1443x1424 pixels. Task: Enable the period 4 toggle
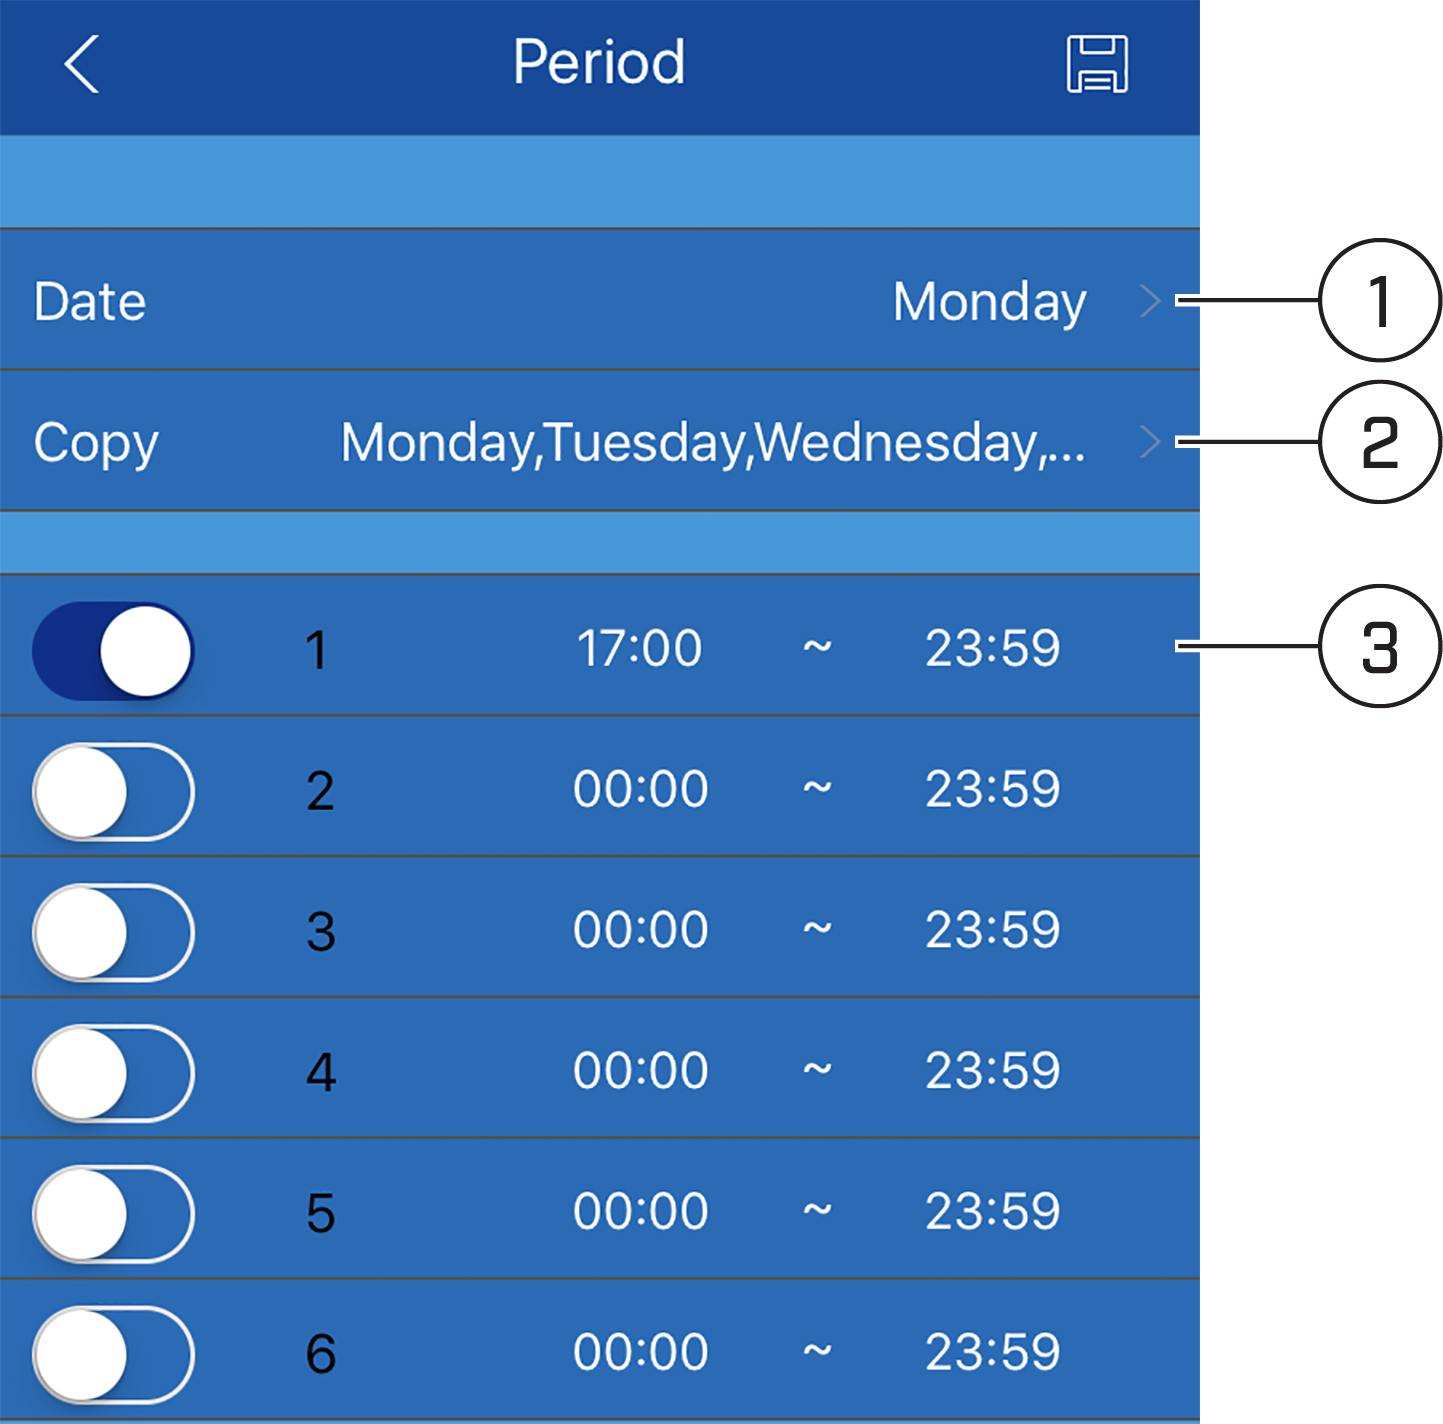(x=113, y=1073)
